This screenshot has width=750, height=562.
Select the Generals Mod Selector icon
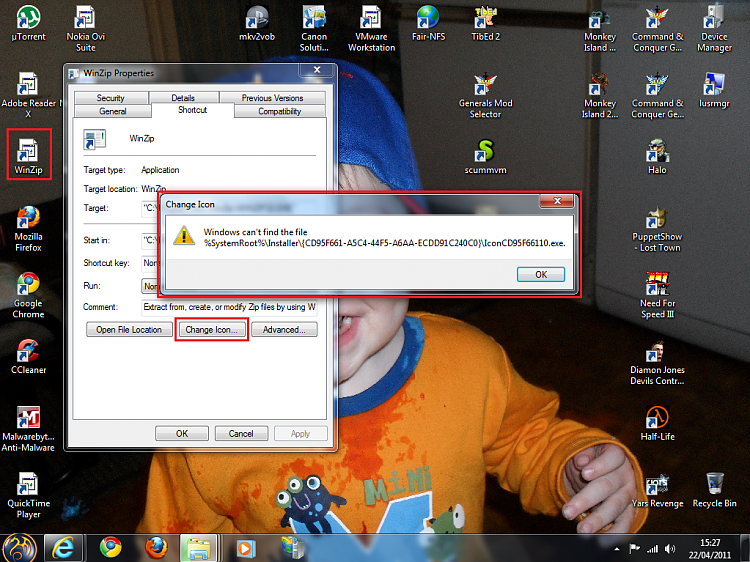485,96
